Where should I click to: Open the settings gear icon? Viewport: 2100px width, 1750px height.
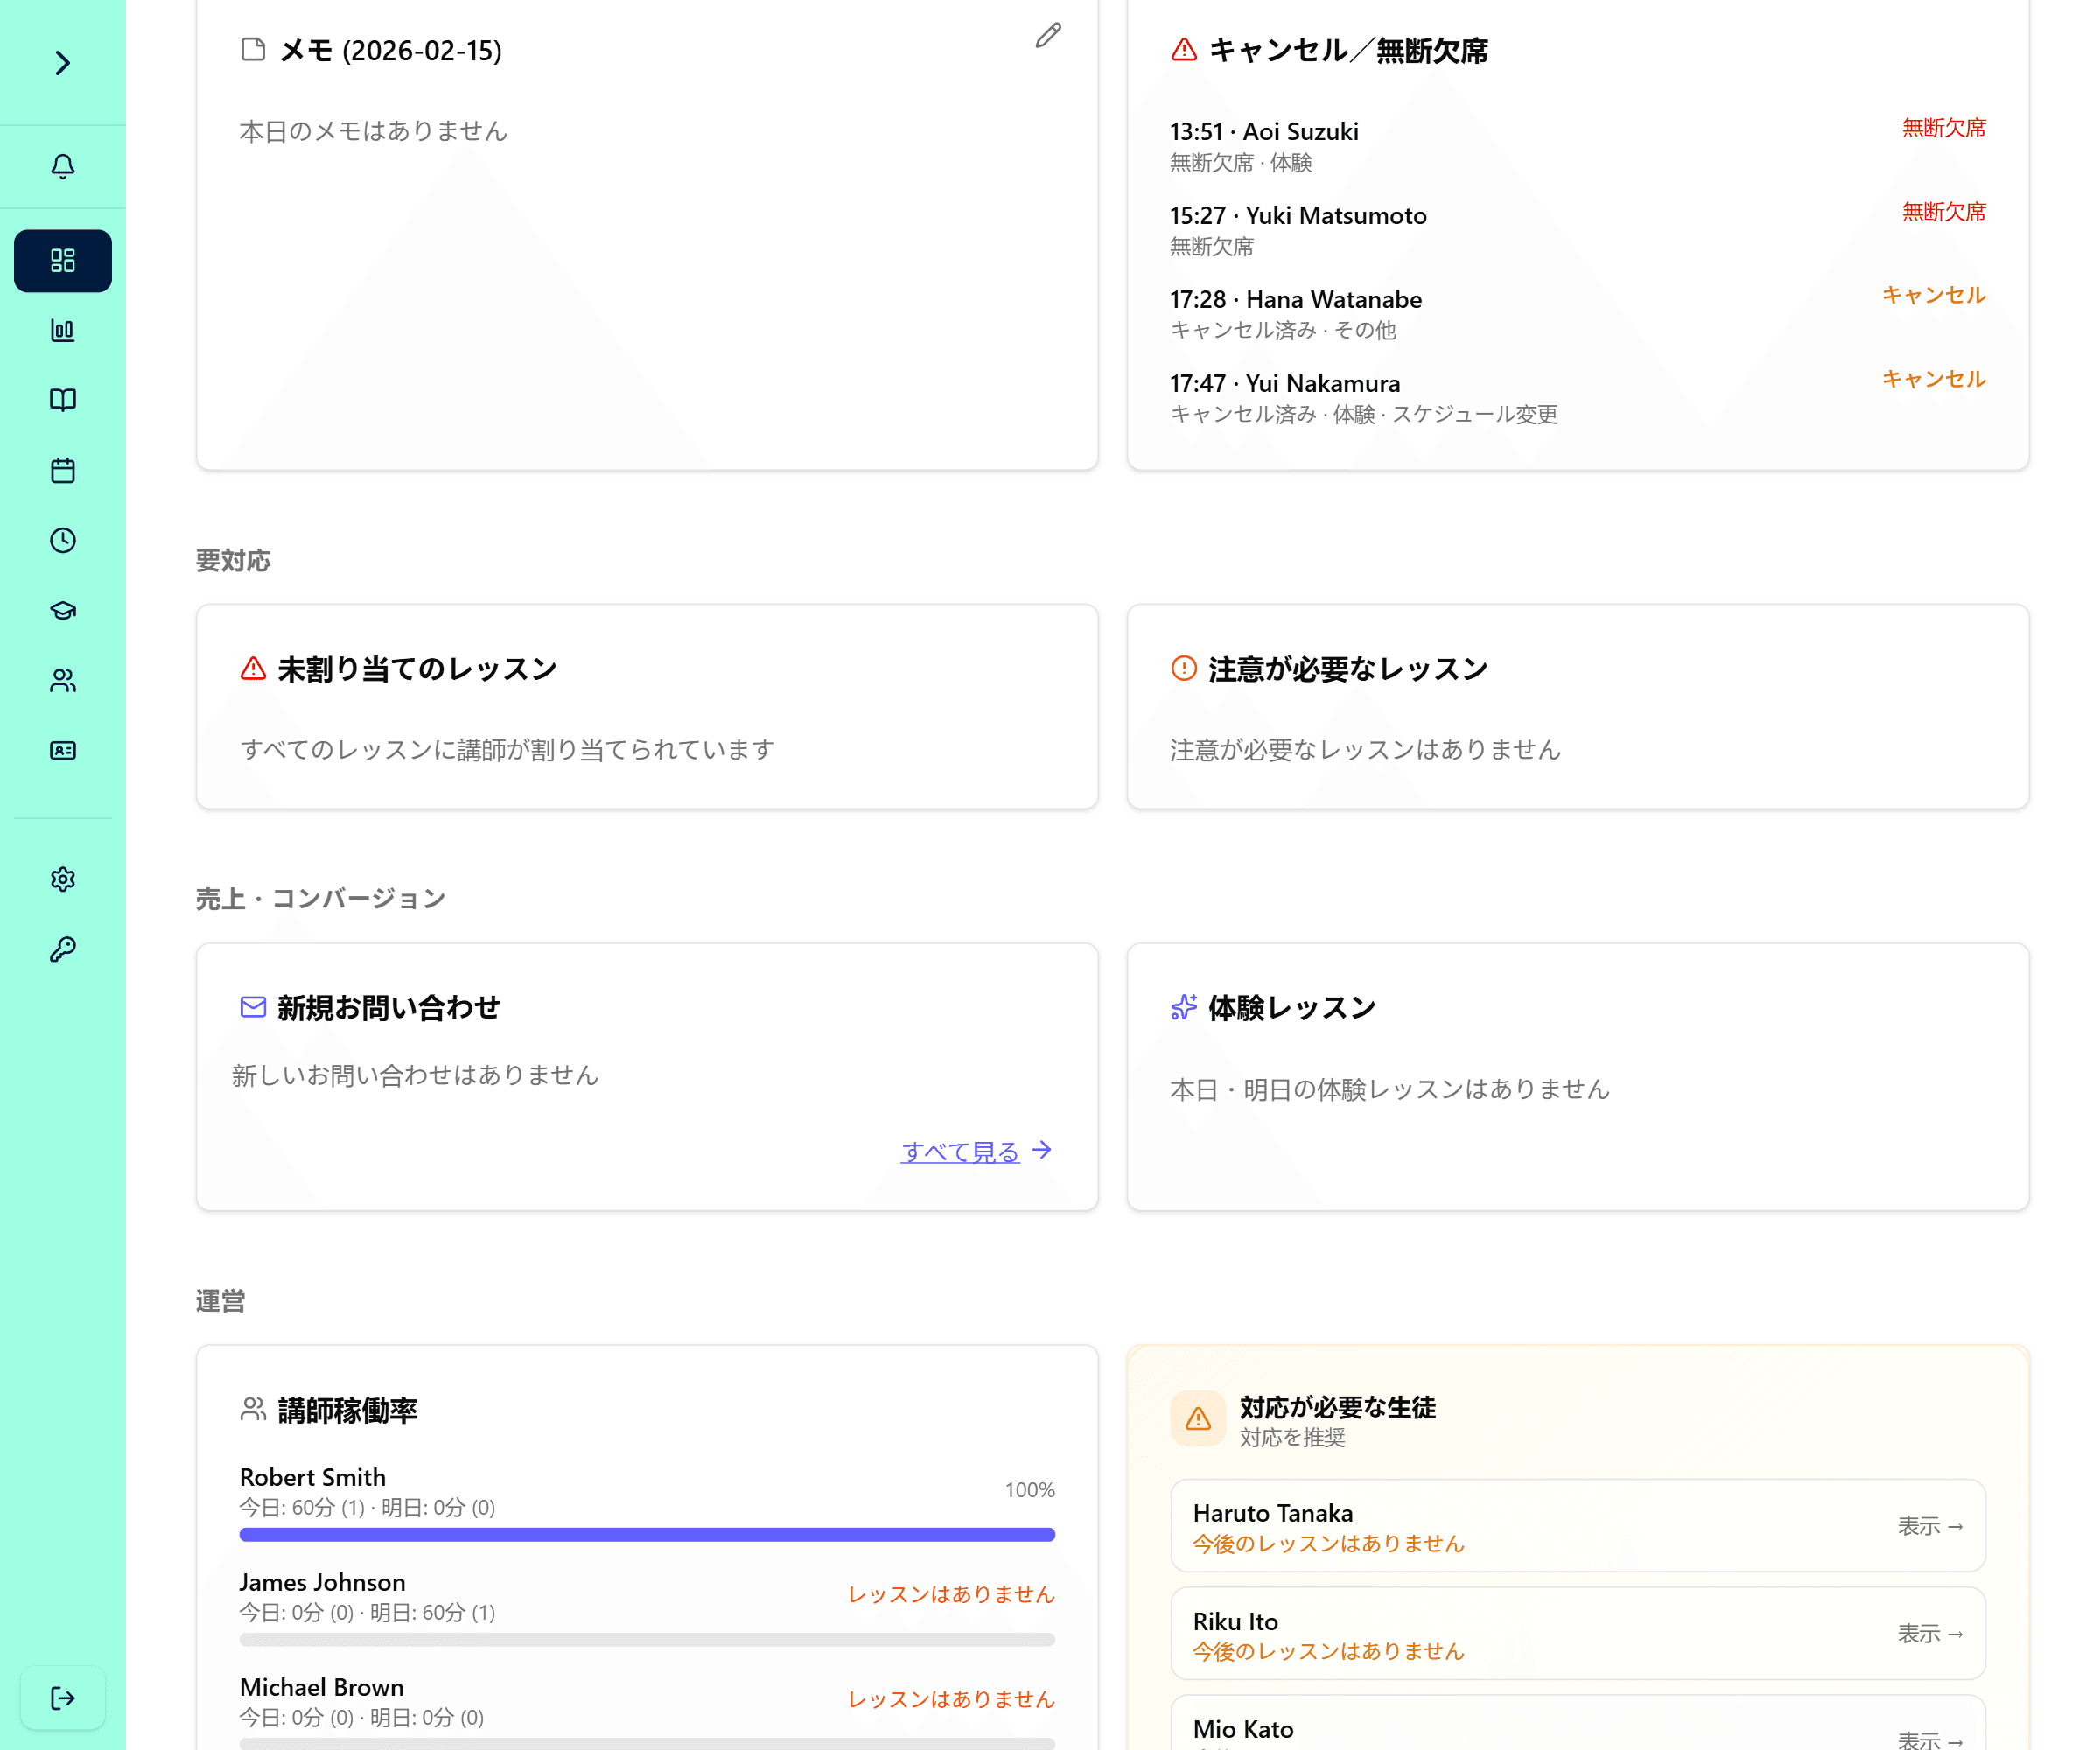click(62, 879)
